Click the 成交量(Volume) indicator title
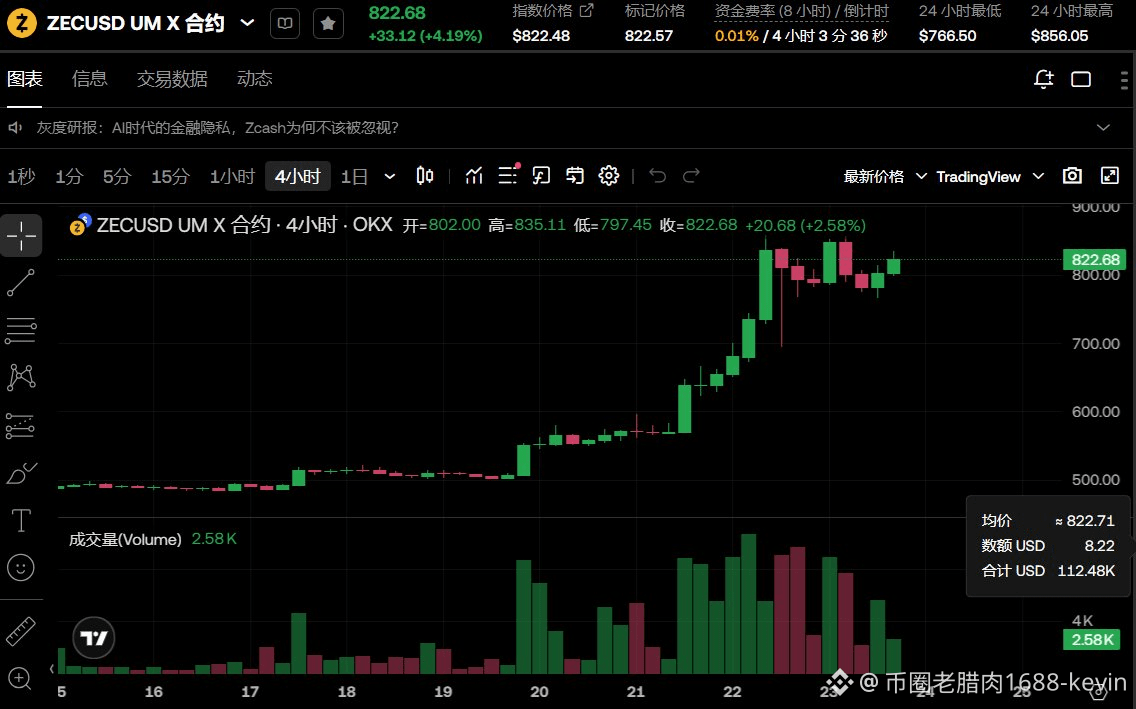The image size is (1136, 709). coord(125,540)
